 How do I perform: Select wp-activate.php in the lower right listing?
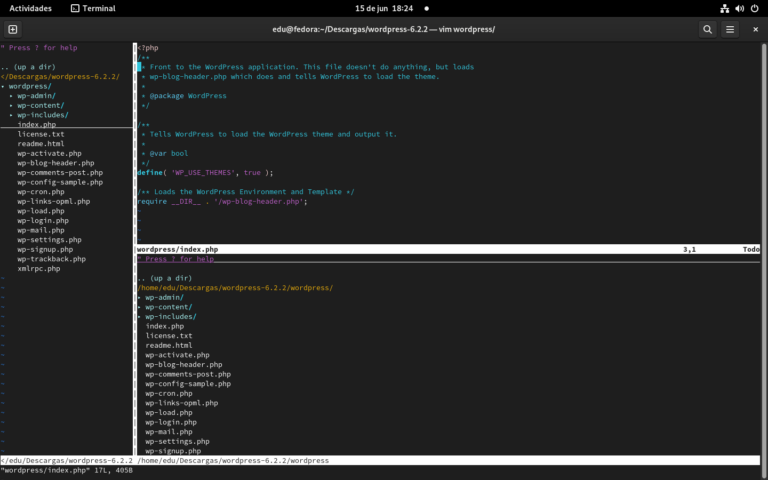click(x=177, y=355)
